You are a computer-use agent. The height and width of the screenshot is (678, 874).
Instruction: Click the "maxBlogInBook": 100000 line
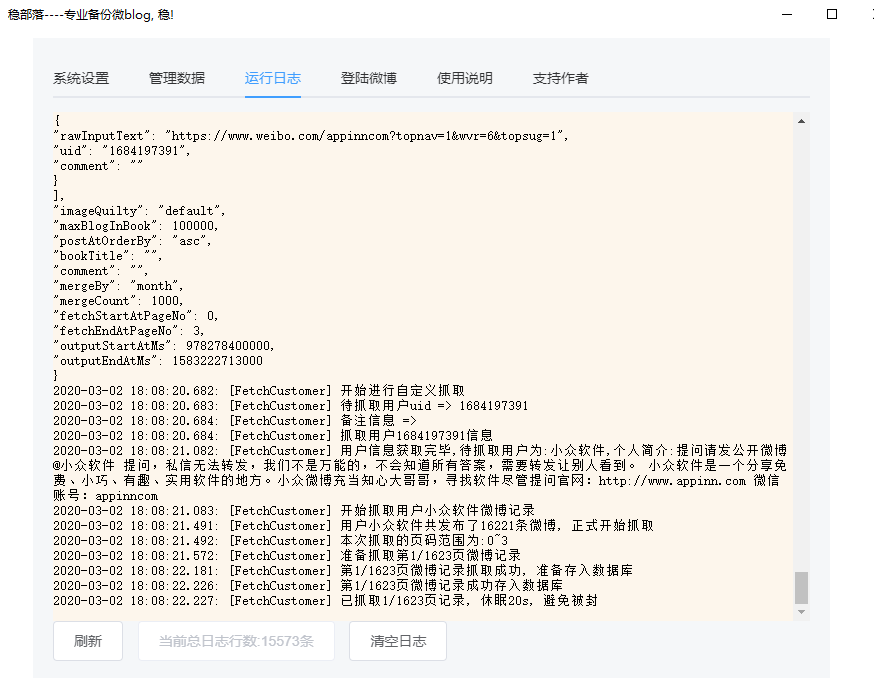(x=136, y=226)
